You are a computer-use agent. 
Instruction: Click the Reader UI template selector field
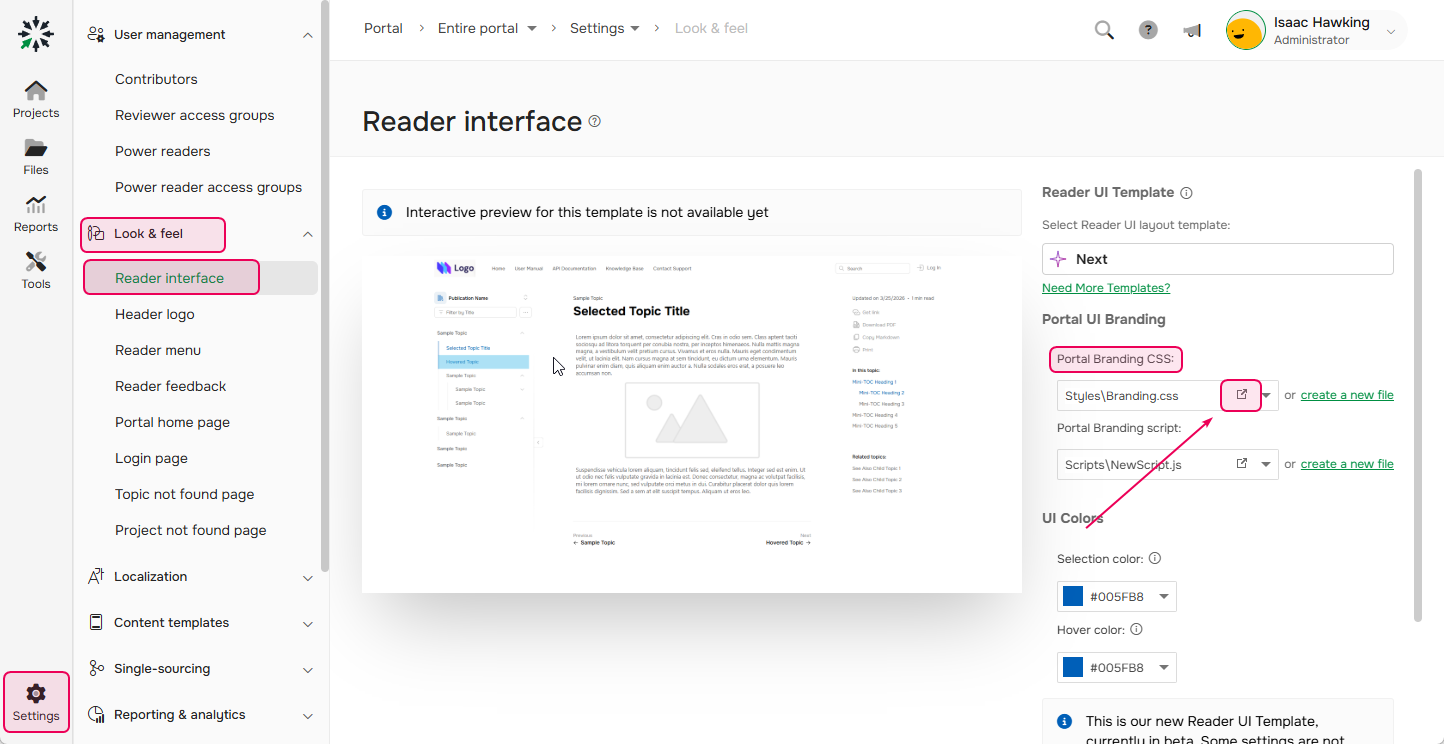1217,259
